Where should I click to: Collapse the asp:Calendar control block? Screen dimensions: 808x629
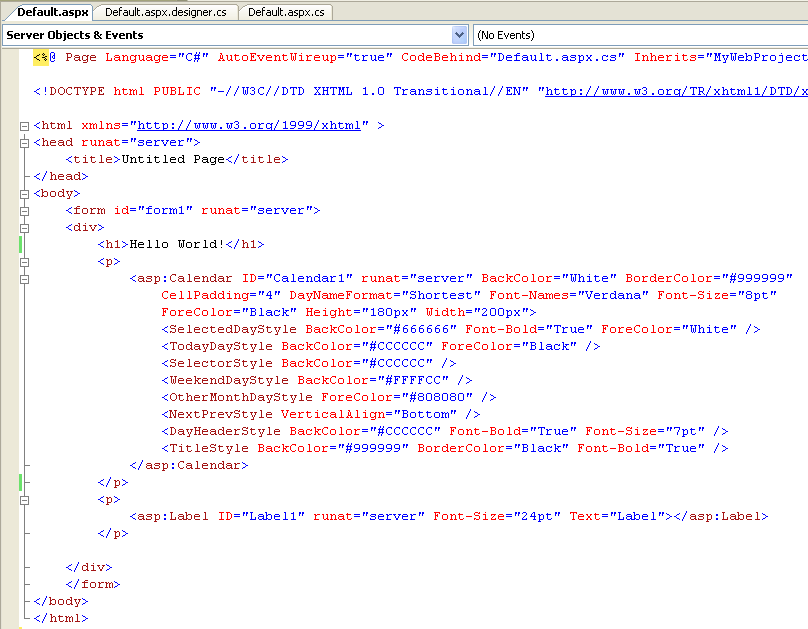[24, 279]
